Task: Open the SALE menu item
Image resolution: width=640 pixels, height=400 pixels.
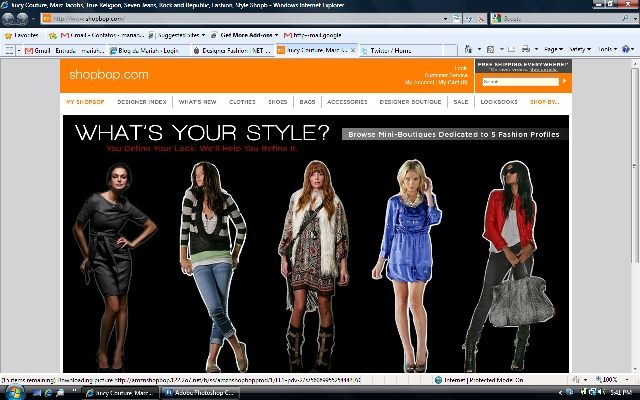Action: pos(461,102)
